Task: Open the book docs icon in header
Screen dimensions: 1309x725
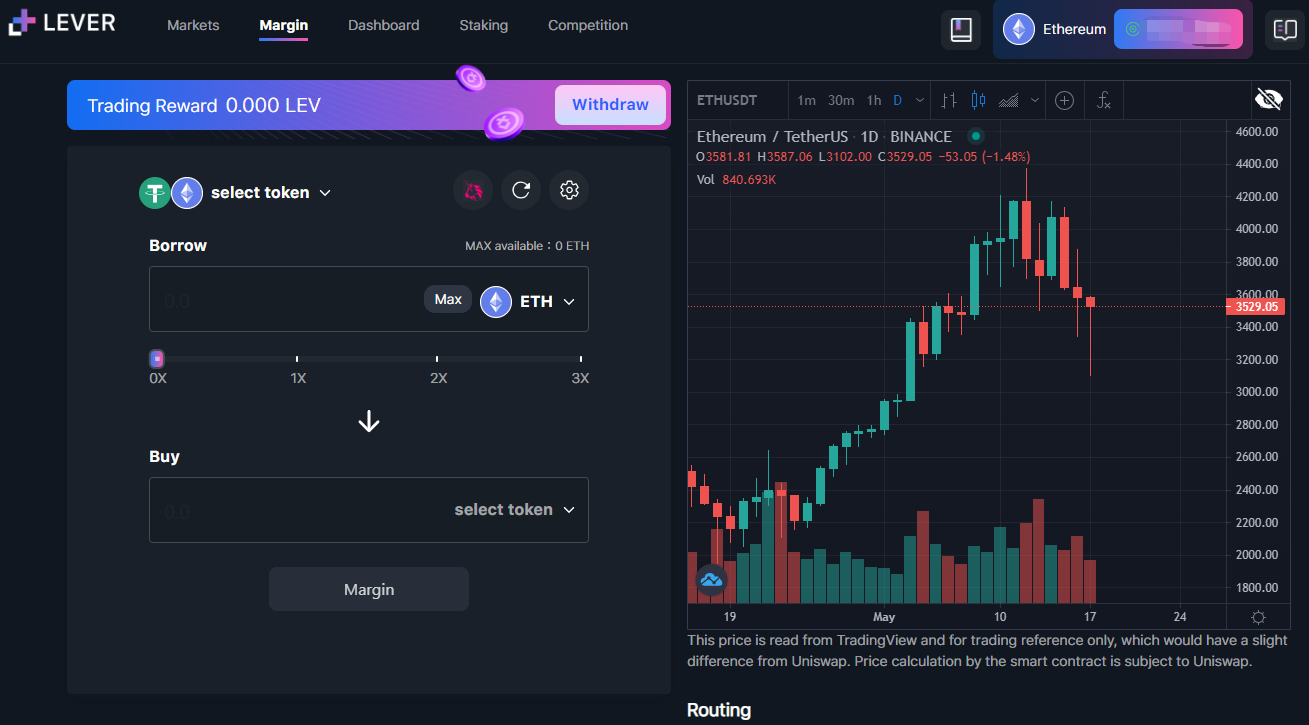Action: point(961,29)
